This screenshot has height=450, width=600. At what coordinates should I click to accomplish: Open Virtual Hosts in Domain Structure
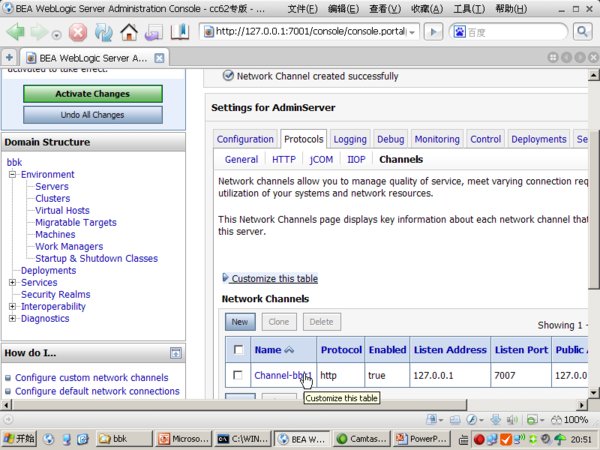coord(62,210)
